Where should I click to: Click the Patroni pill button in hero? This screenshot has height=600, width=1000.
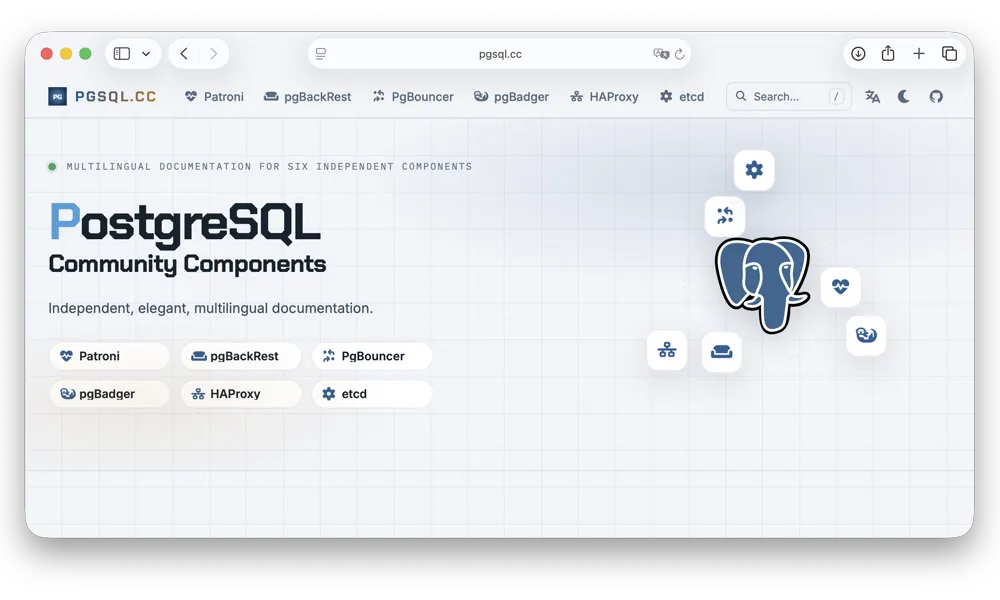coord(110,356)
